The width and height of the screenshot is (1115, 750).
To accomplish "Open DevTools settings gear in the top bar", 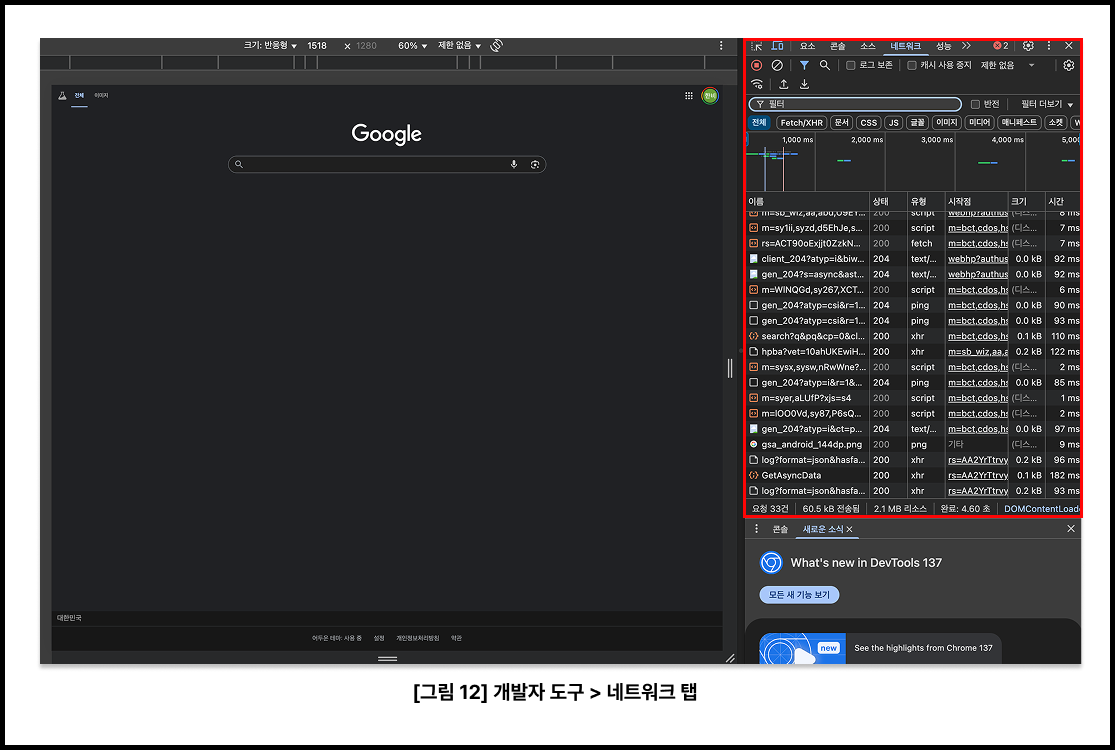I will click(1028, 45).
